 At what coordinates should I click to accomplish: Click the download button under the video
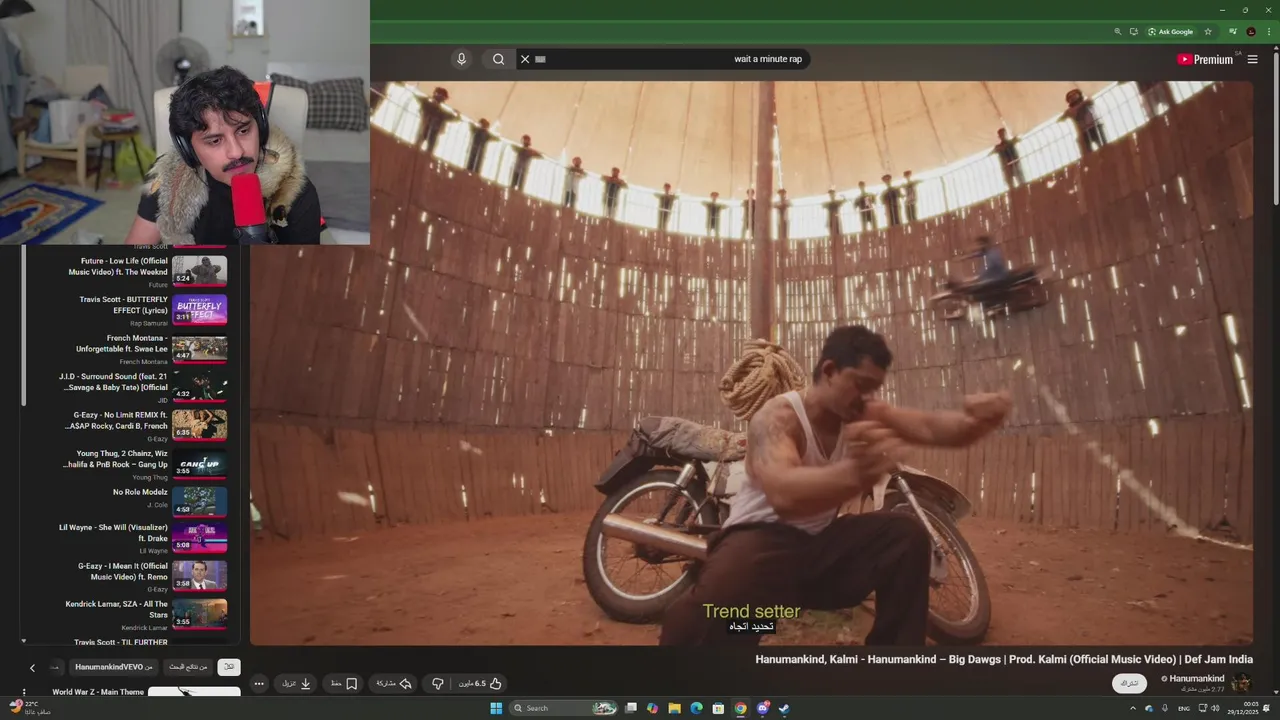pos(297,684)
